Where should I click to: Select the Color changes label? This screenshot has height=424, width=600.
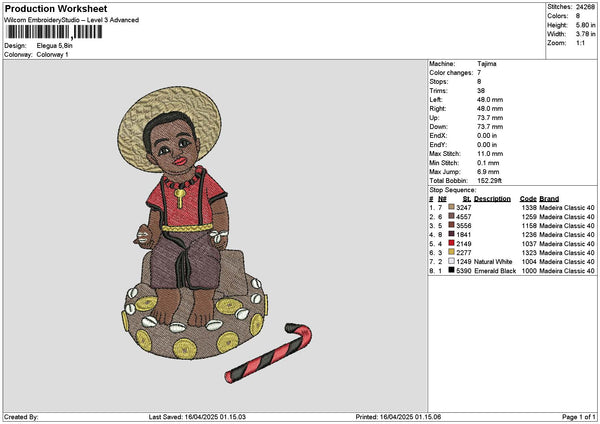(451, 73)
